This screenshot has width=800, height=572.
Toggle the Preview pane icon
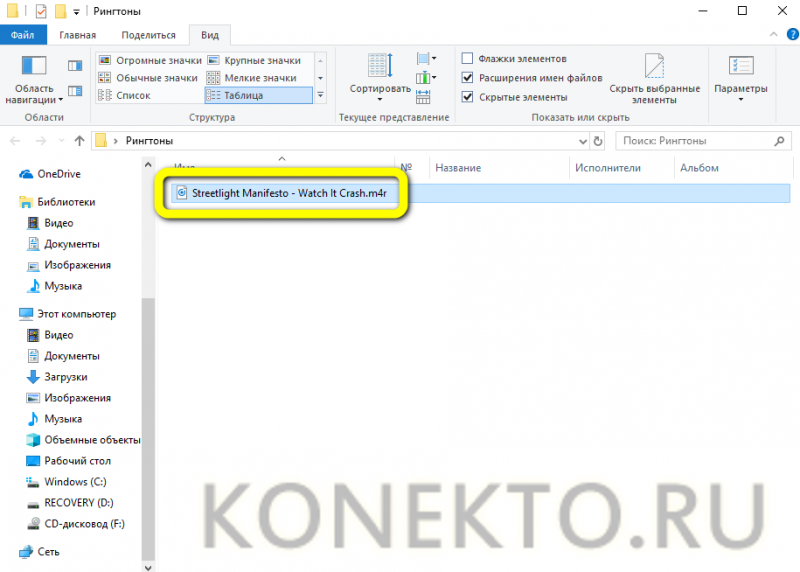click(x=75, y=65)
